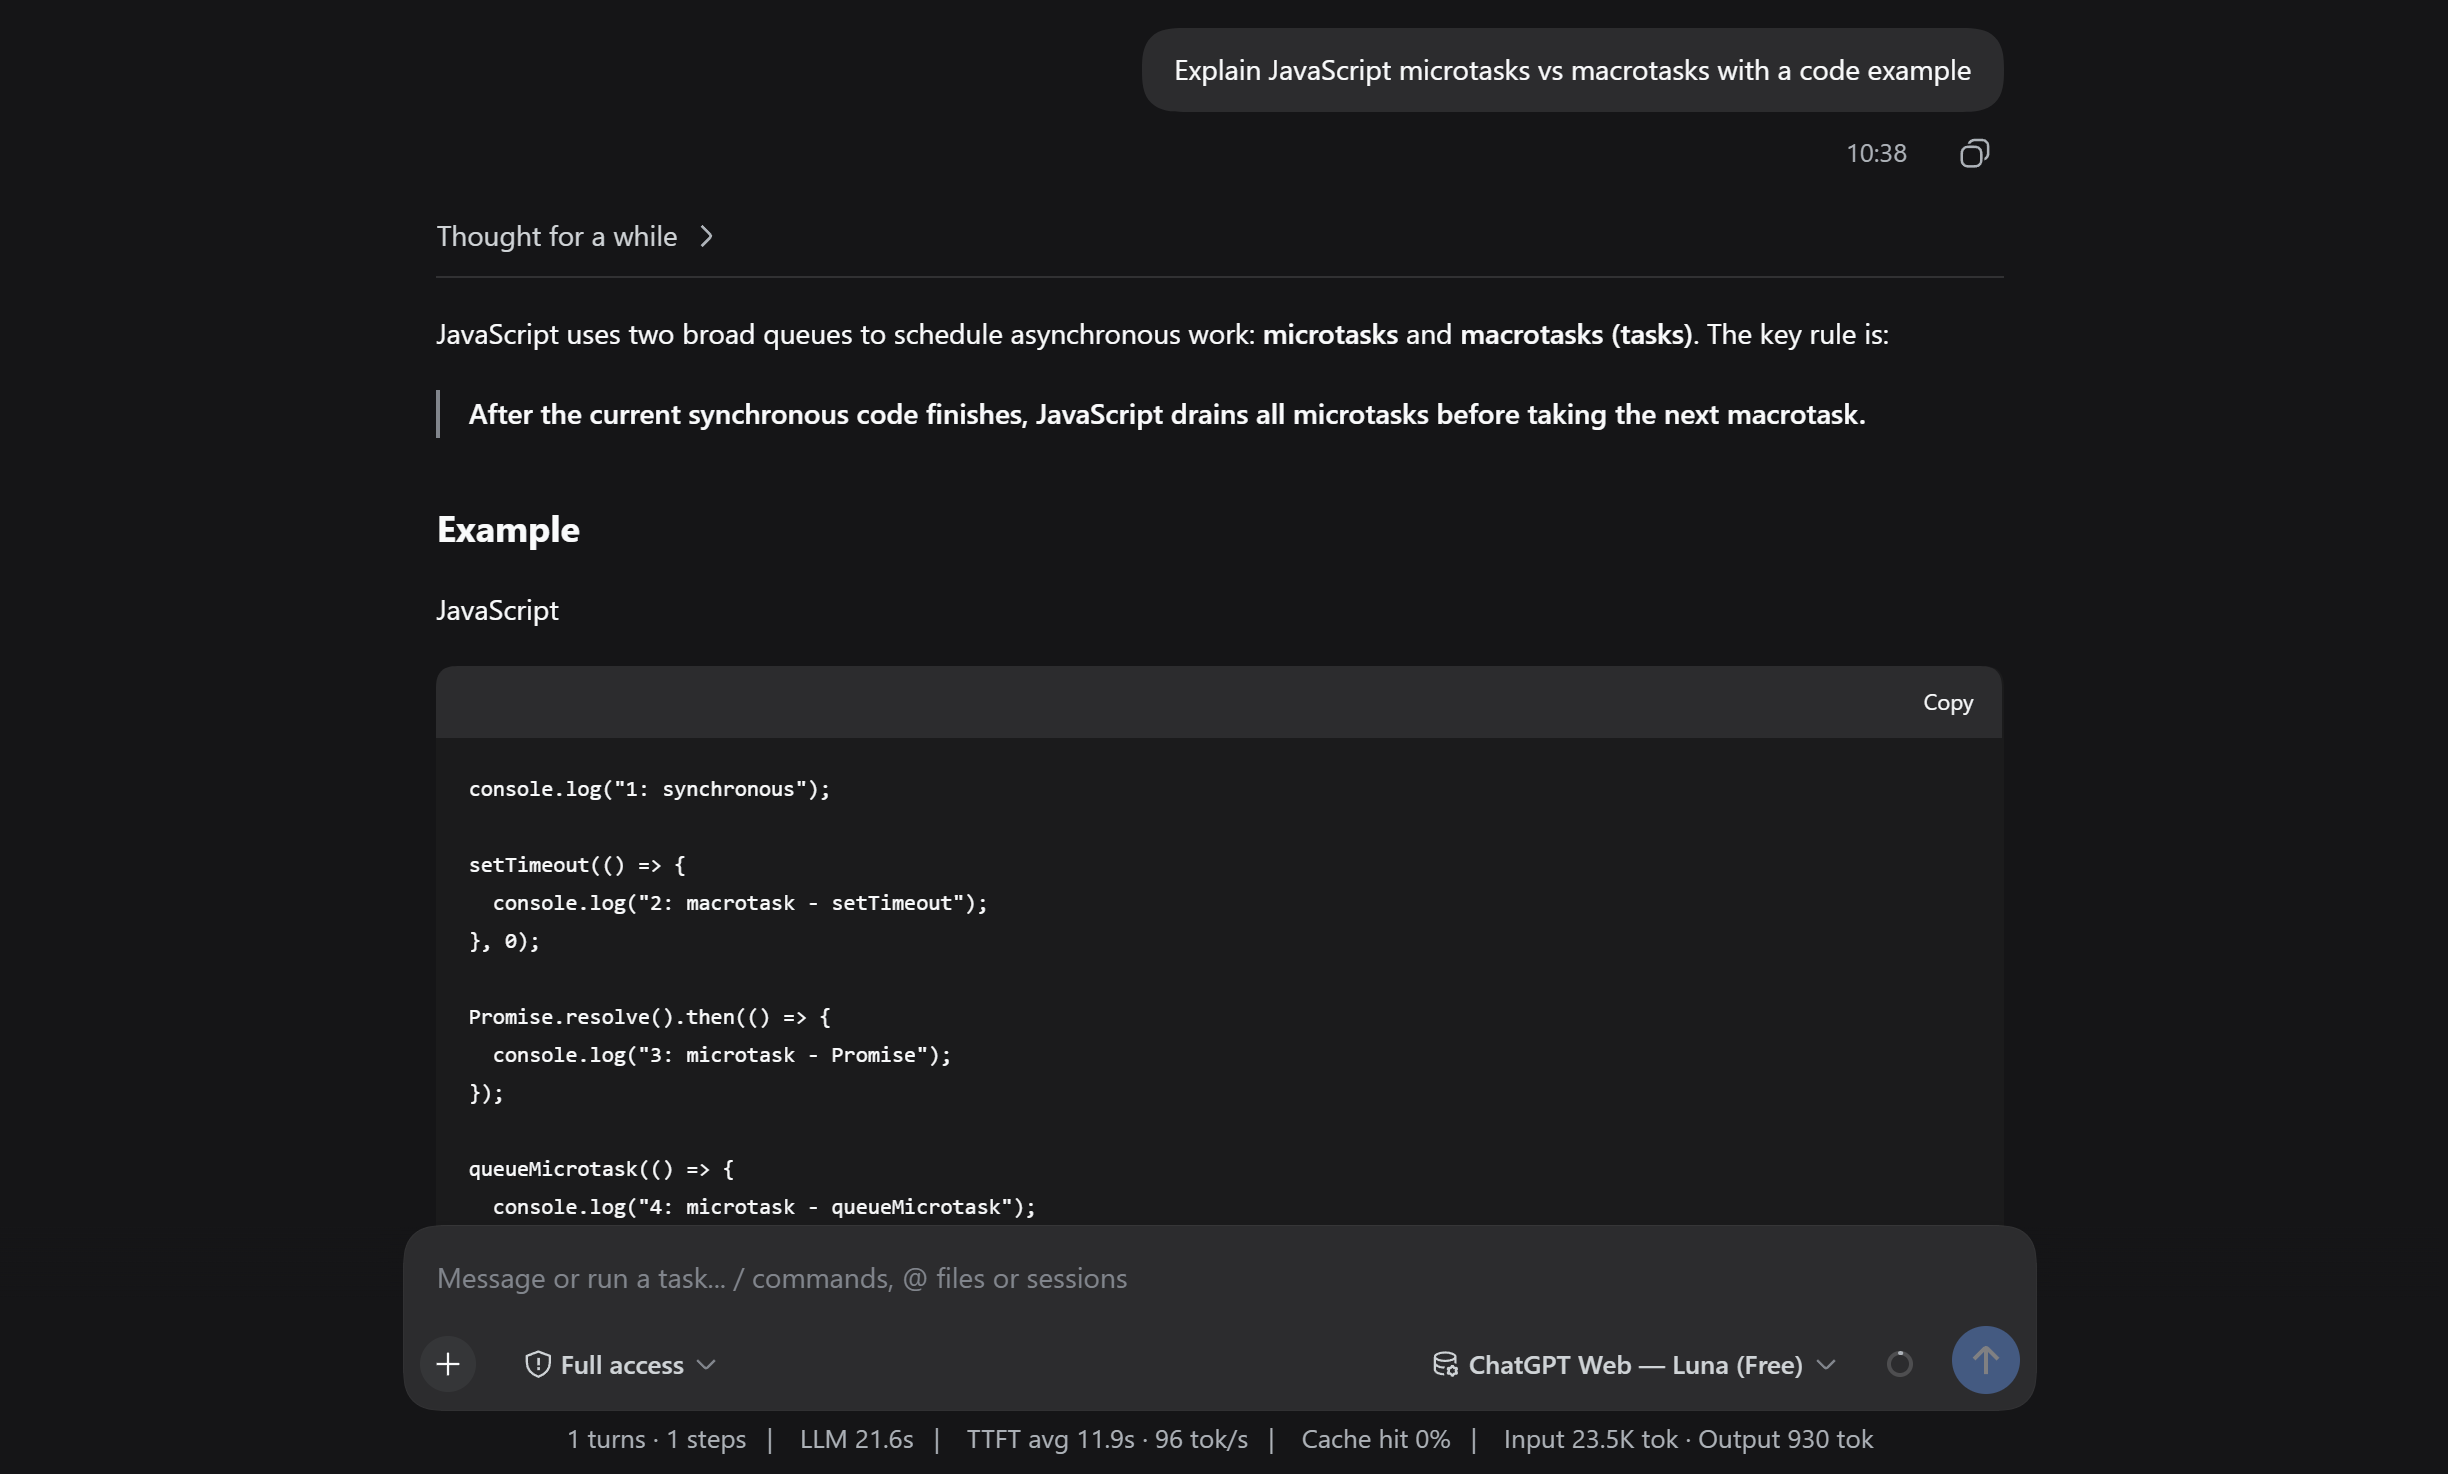The image size is (2448, 1474).
Task: Send the message with the up arrow button
Action: pyautogui.click(x=1985, y=1360)
